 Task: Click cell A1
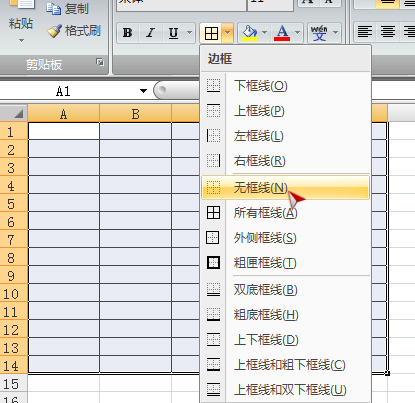(x=64, y=131)
